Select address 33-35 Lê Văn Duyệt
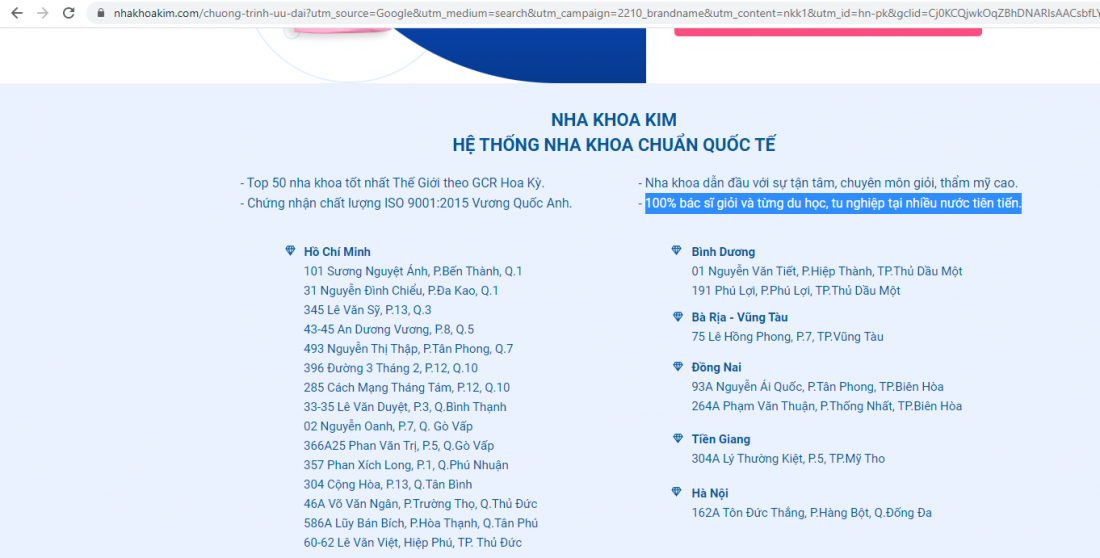 (x=405, y=407)
